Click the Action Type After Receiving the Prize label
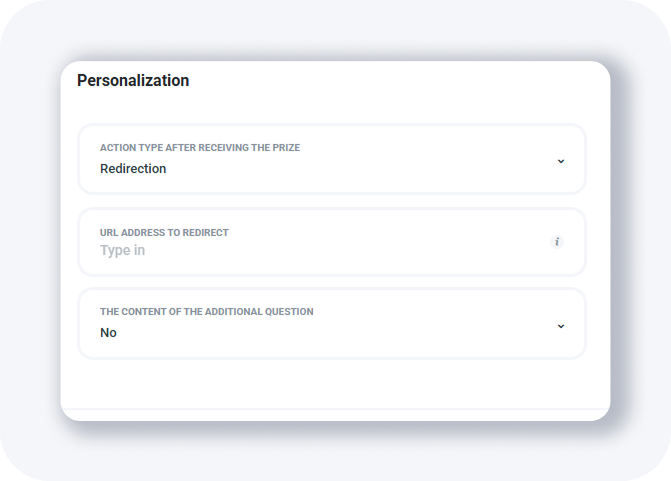The height and width of the screenshot is (481, 671). pos(199,148)
